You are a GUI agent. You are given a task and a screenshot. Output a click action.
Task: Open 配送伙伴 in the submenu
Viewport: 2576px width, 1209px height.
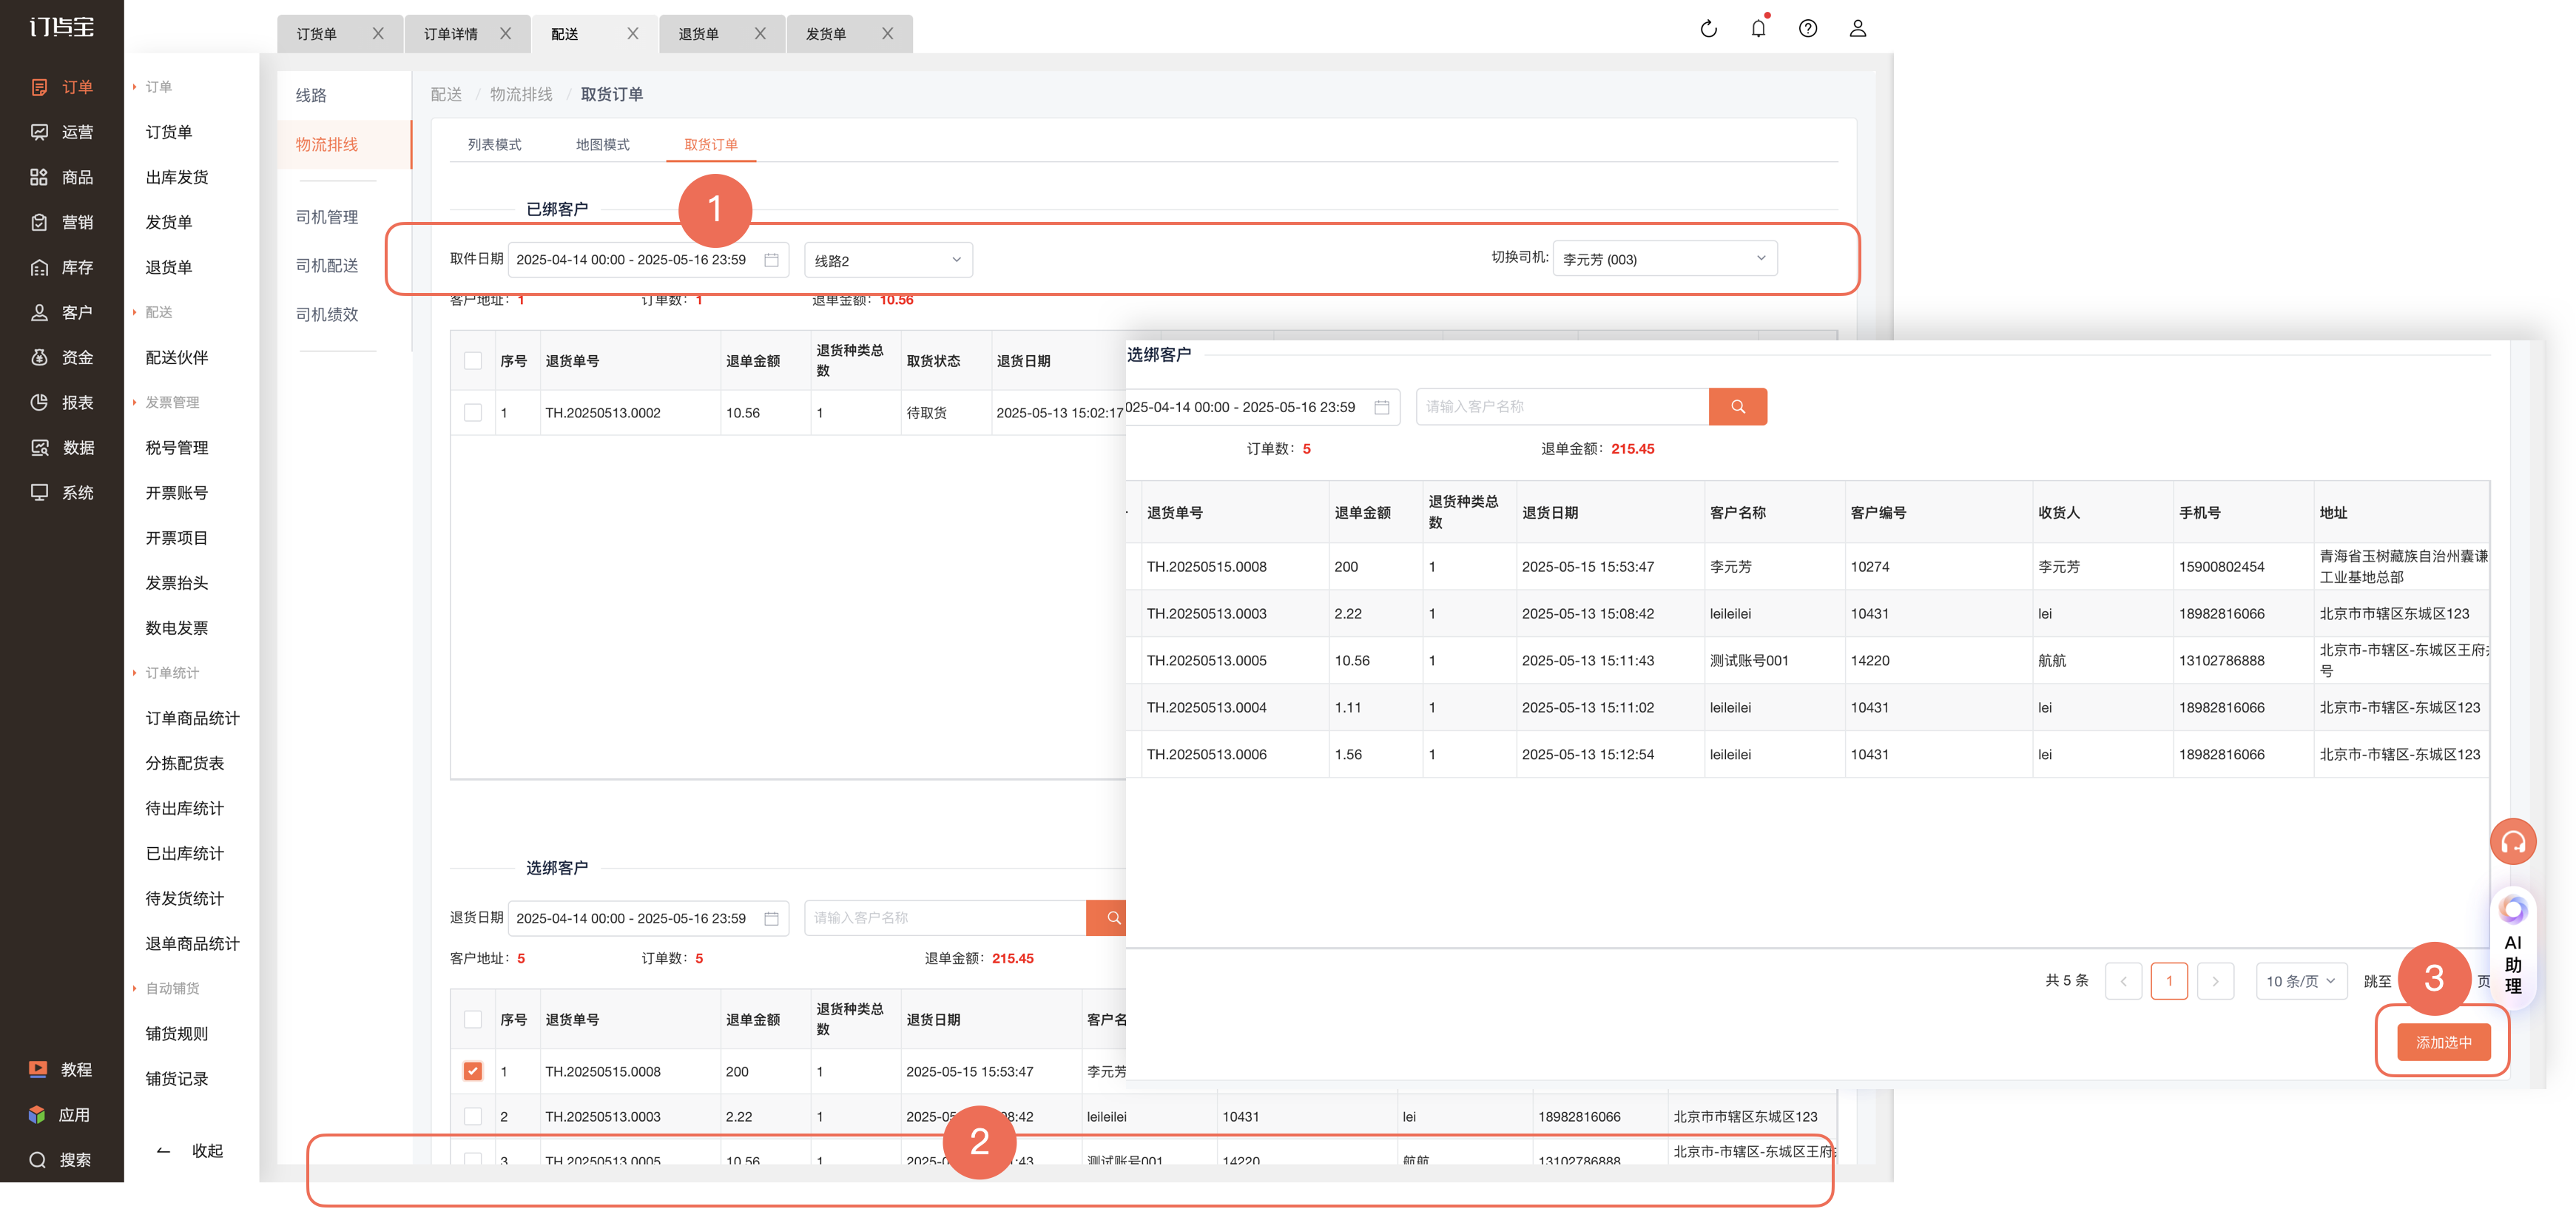tap(176, 357)
